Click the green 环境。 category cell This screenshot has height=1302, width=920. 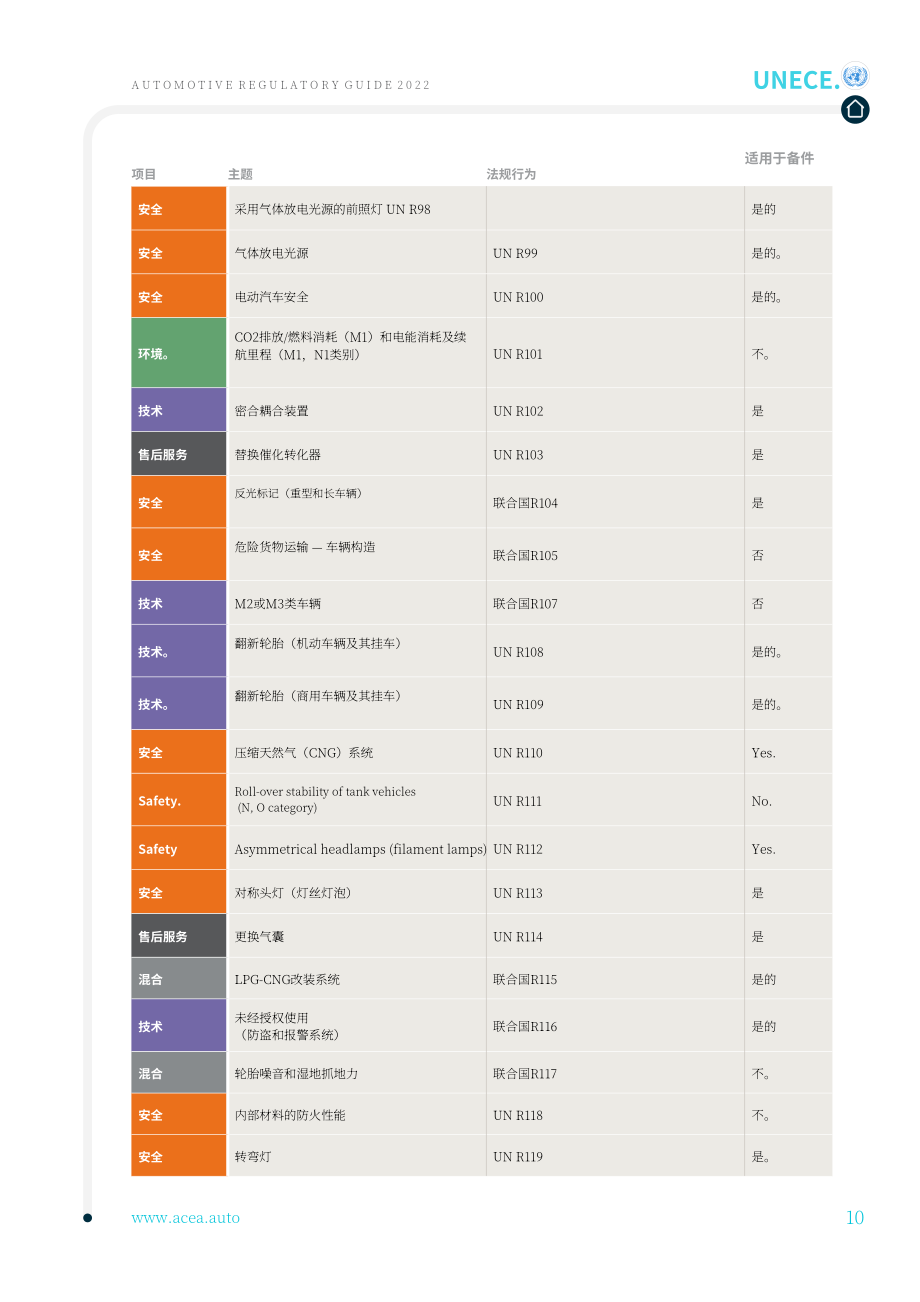click(x=179, y=353)
